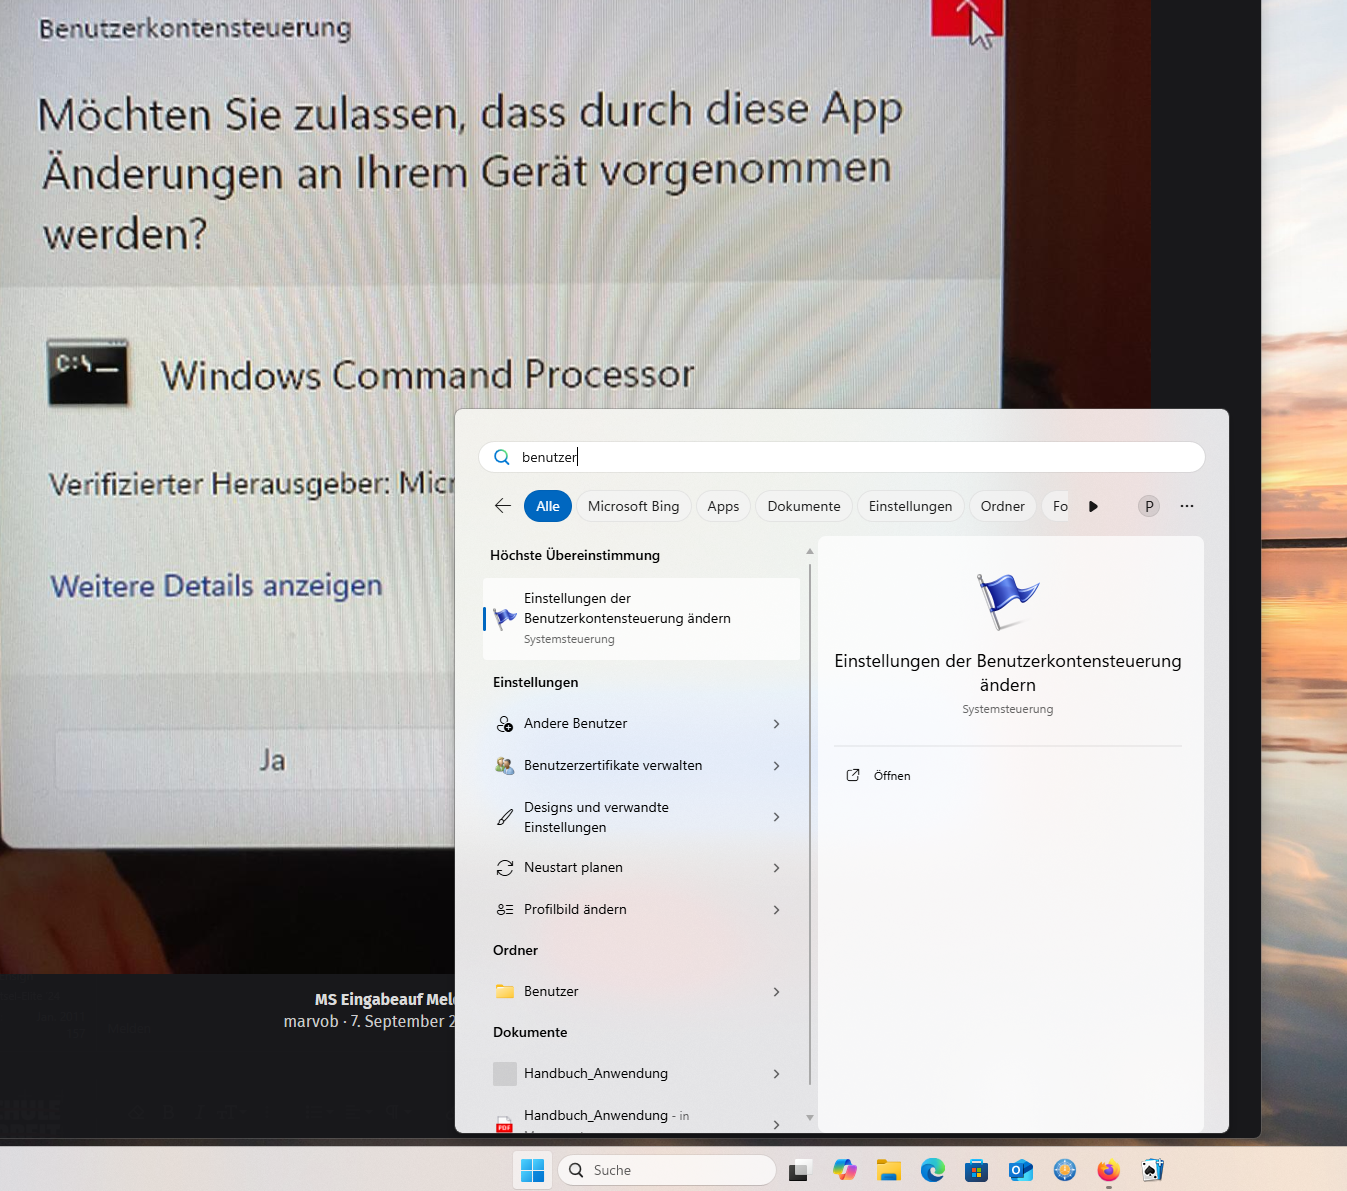Click the Profilbild ändern icon
Viewport: 1347px width, 1191px height.
point(505,909)
